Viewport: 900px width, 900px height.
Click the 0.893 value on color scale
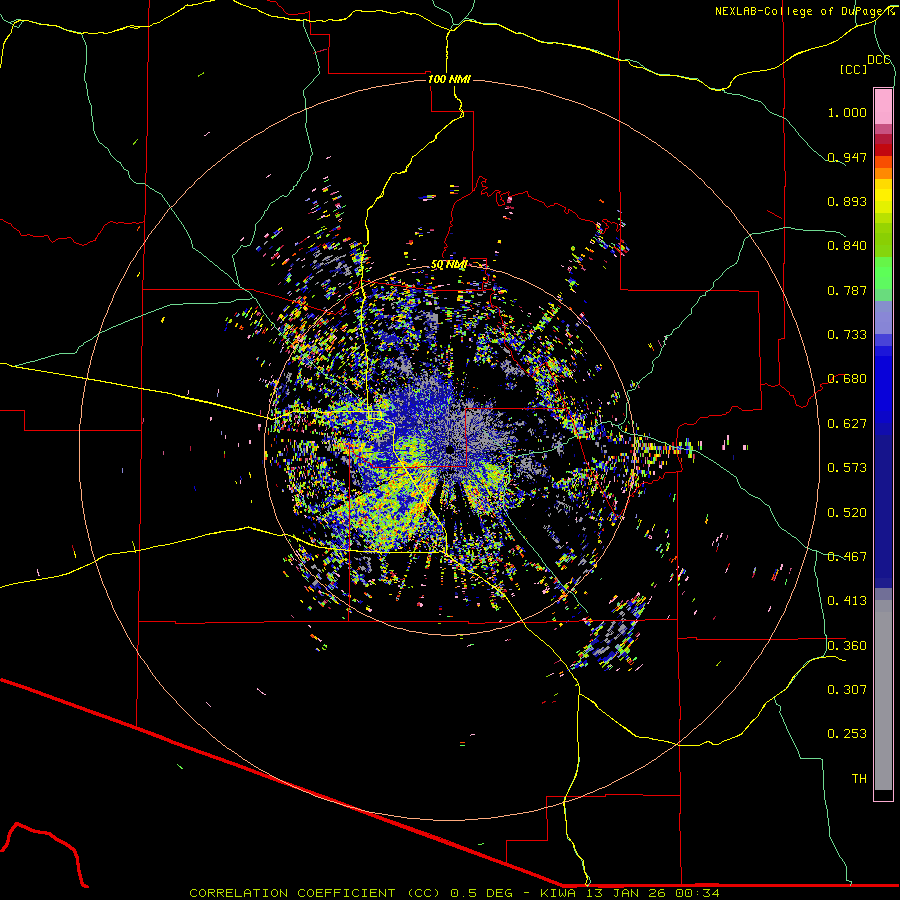click(x=847, y=201)
